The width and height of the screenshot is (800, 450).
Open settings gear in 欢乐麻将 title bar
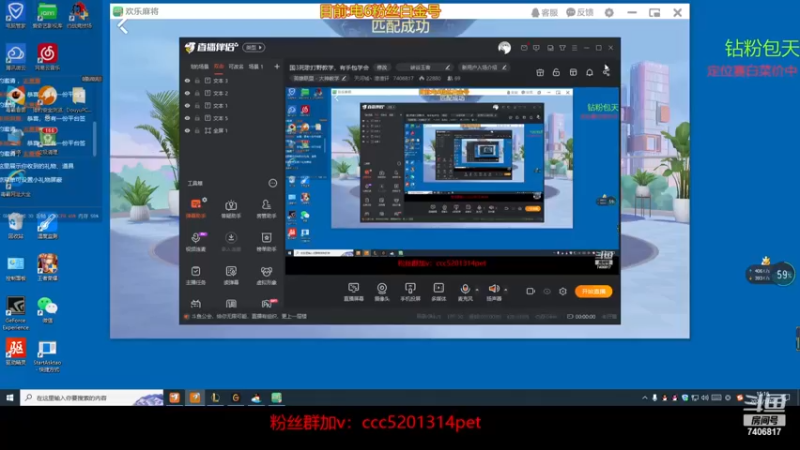[609, 12]
